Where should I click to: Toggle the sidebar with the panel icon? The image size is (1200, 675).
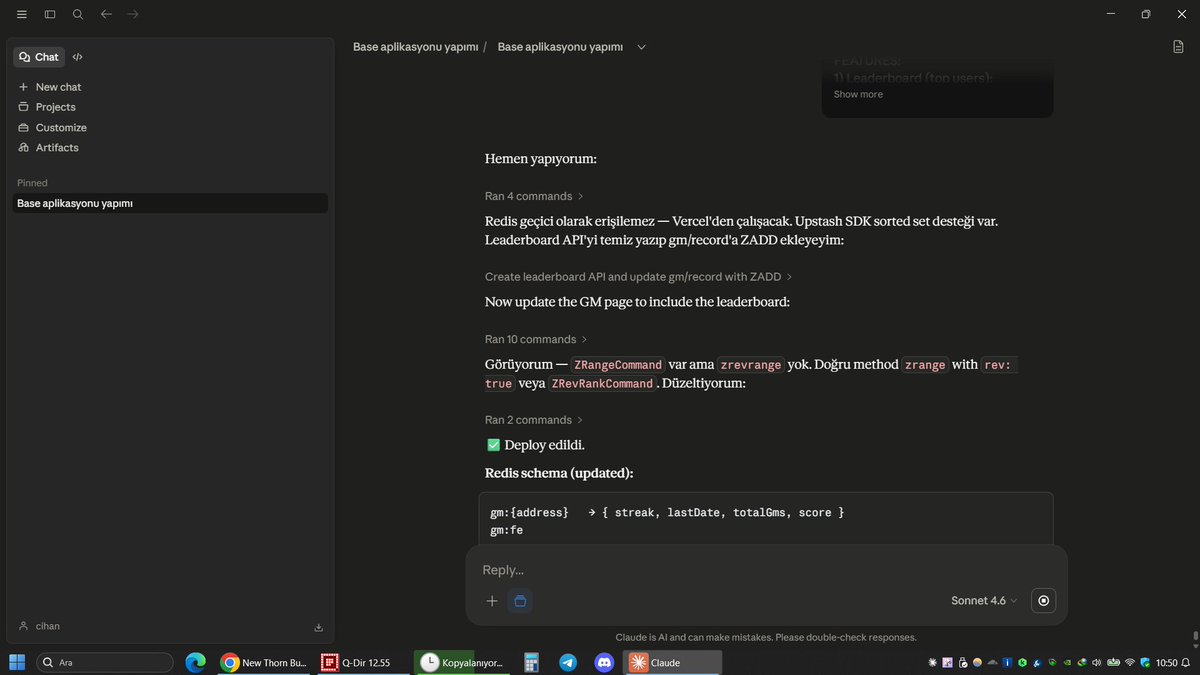point(49,14)
